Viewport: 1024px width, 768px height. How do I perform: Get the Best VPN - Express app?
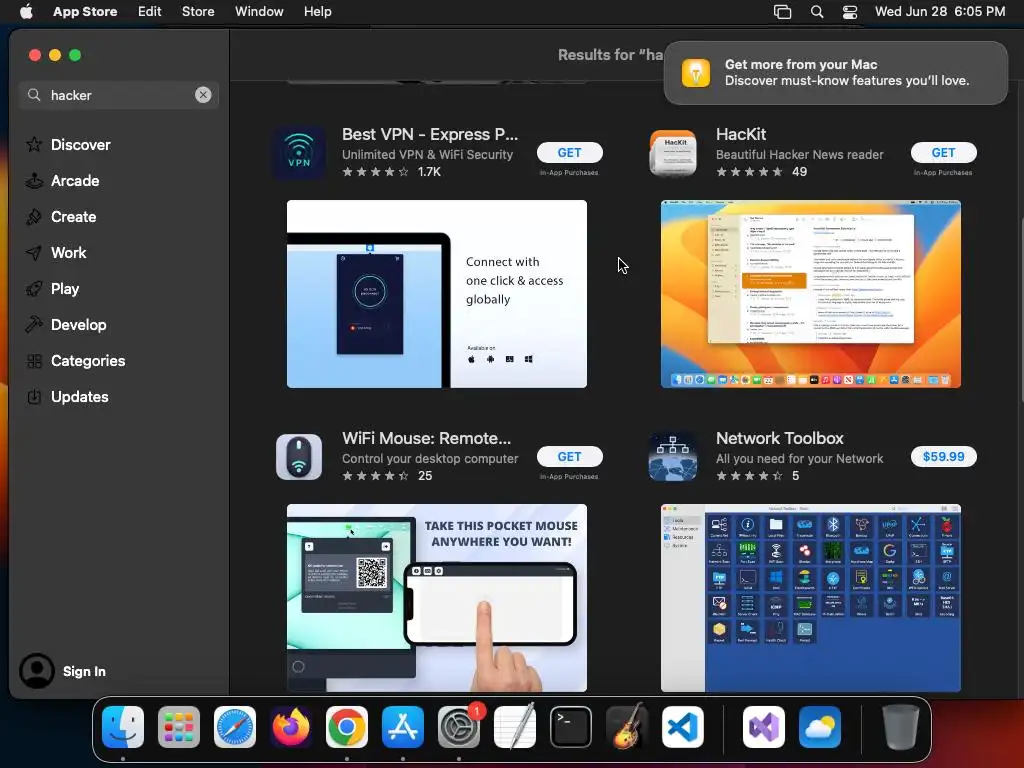(569, 153)
